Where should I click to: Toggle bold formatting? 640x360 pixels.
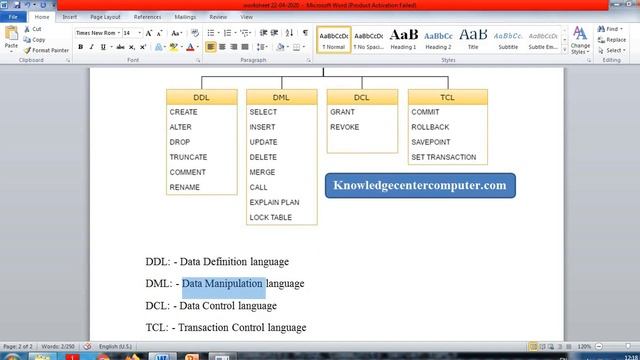[x=80, y=47]
